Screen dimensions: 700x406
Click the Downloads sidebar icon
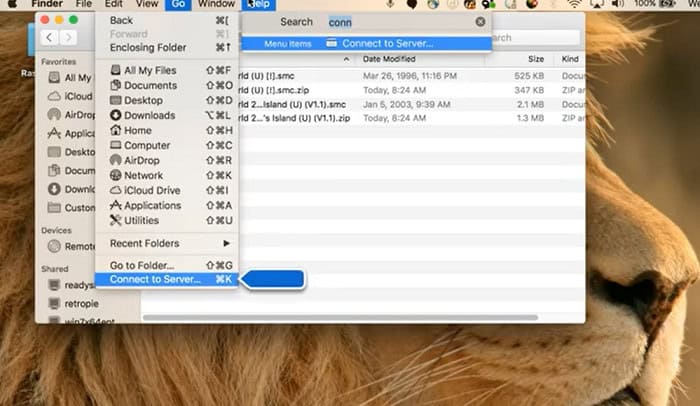[54, 189]
